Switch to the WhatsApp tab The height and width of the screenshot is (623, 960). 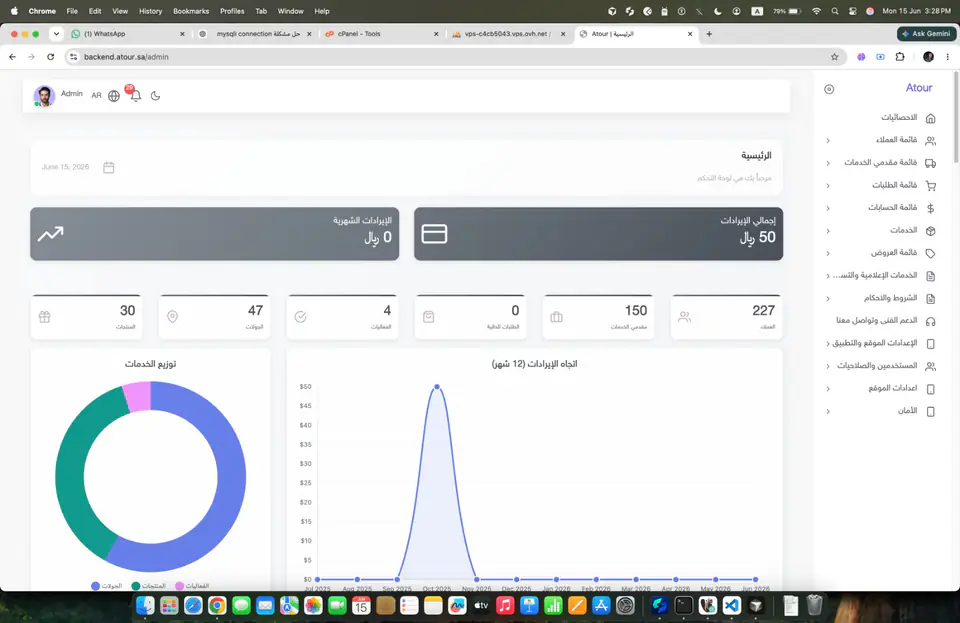127,34
